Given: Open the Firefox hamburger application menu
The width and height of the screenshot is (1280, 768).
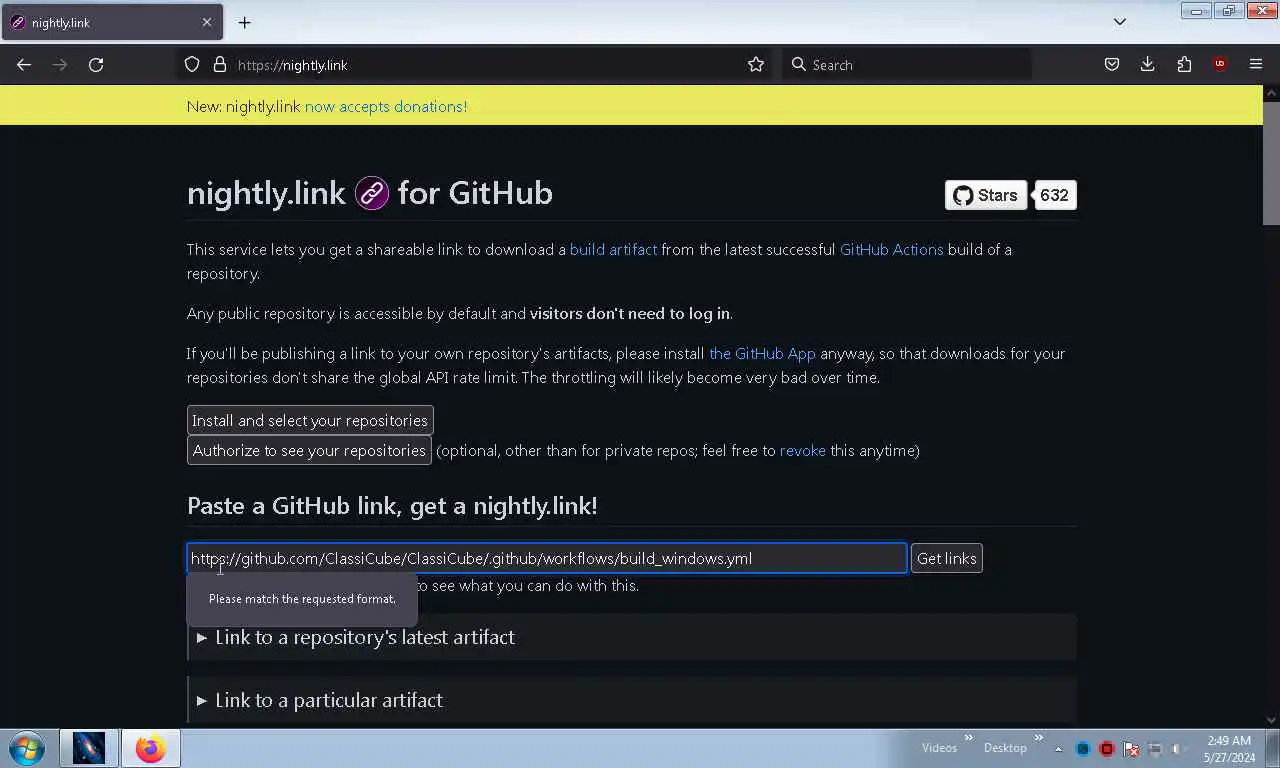Looking at the screenshot, I should (x=1256, y=65).
